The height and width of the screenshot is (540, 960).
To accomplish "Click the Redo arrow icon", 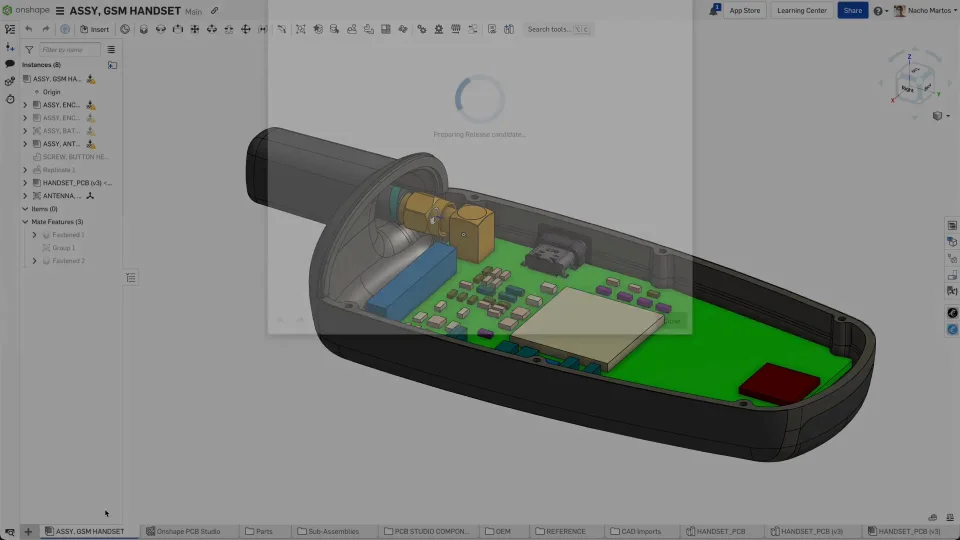I will (46, 29).
